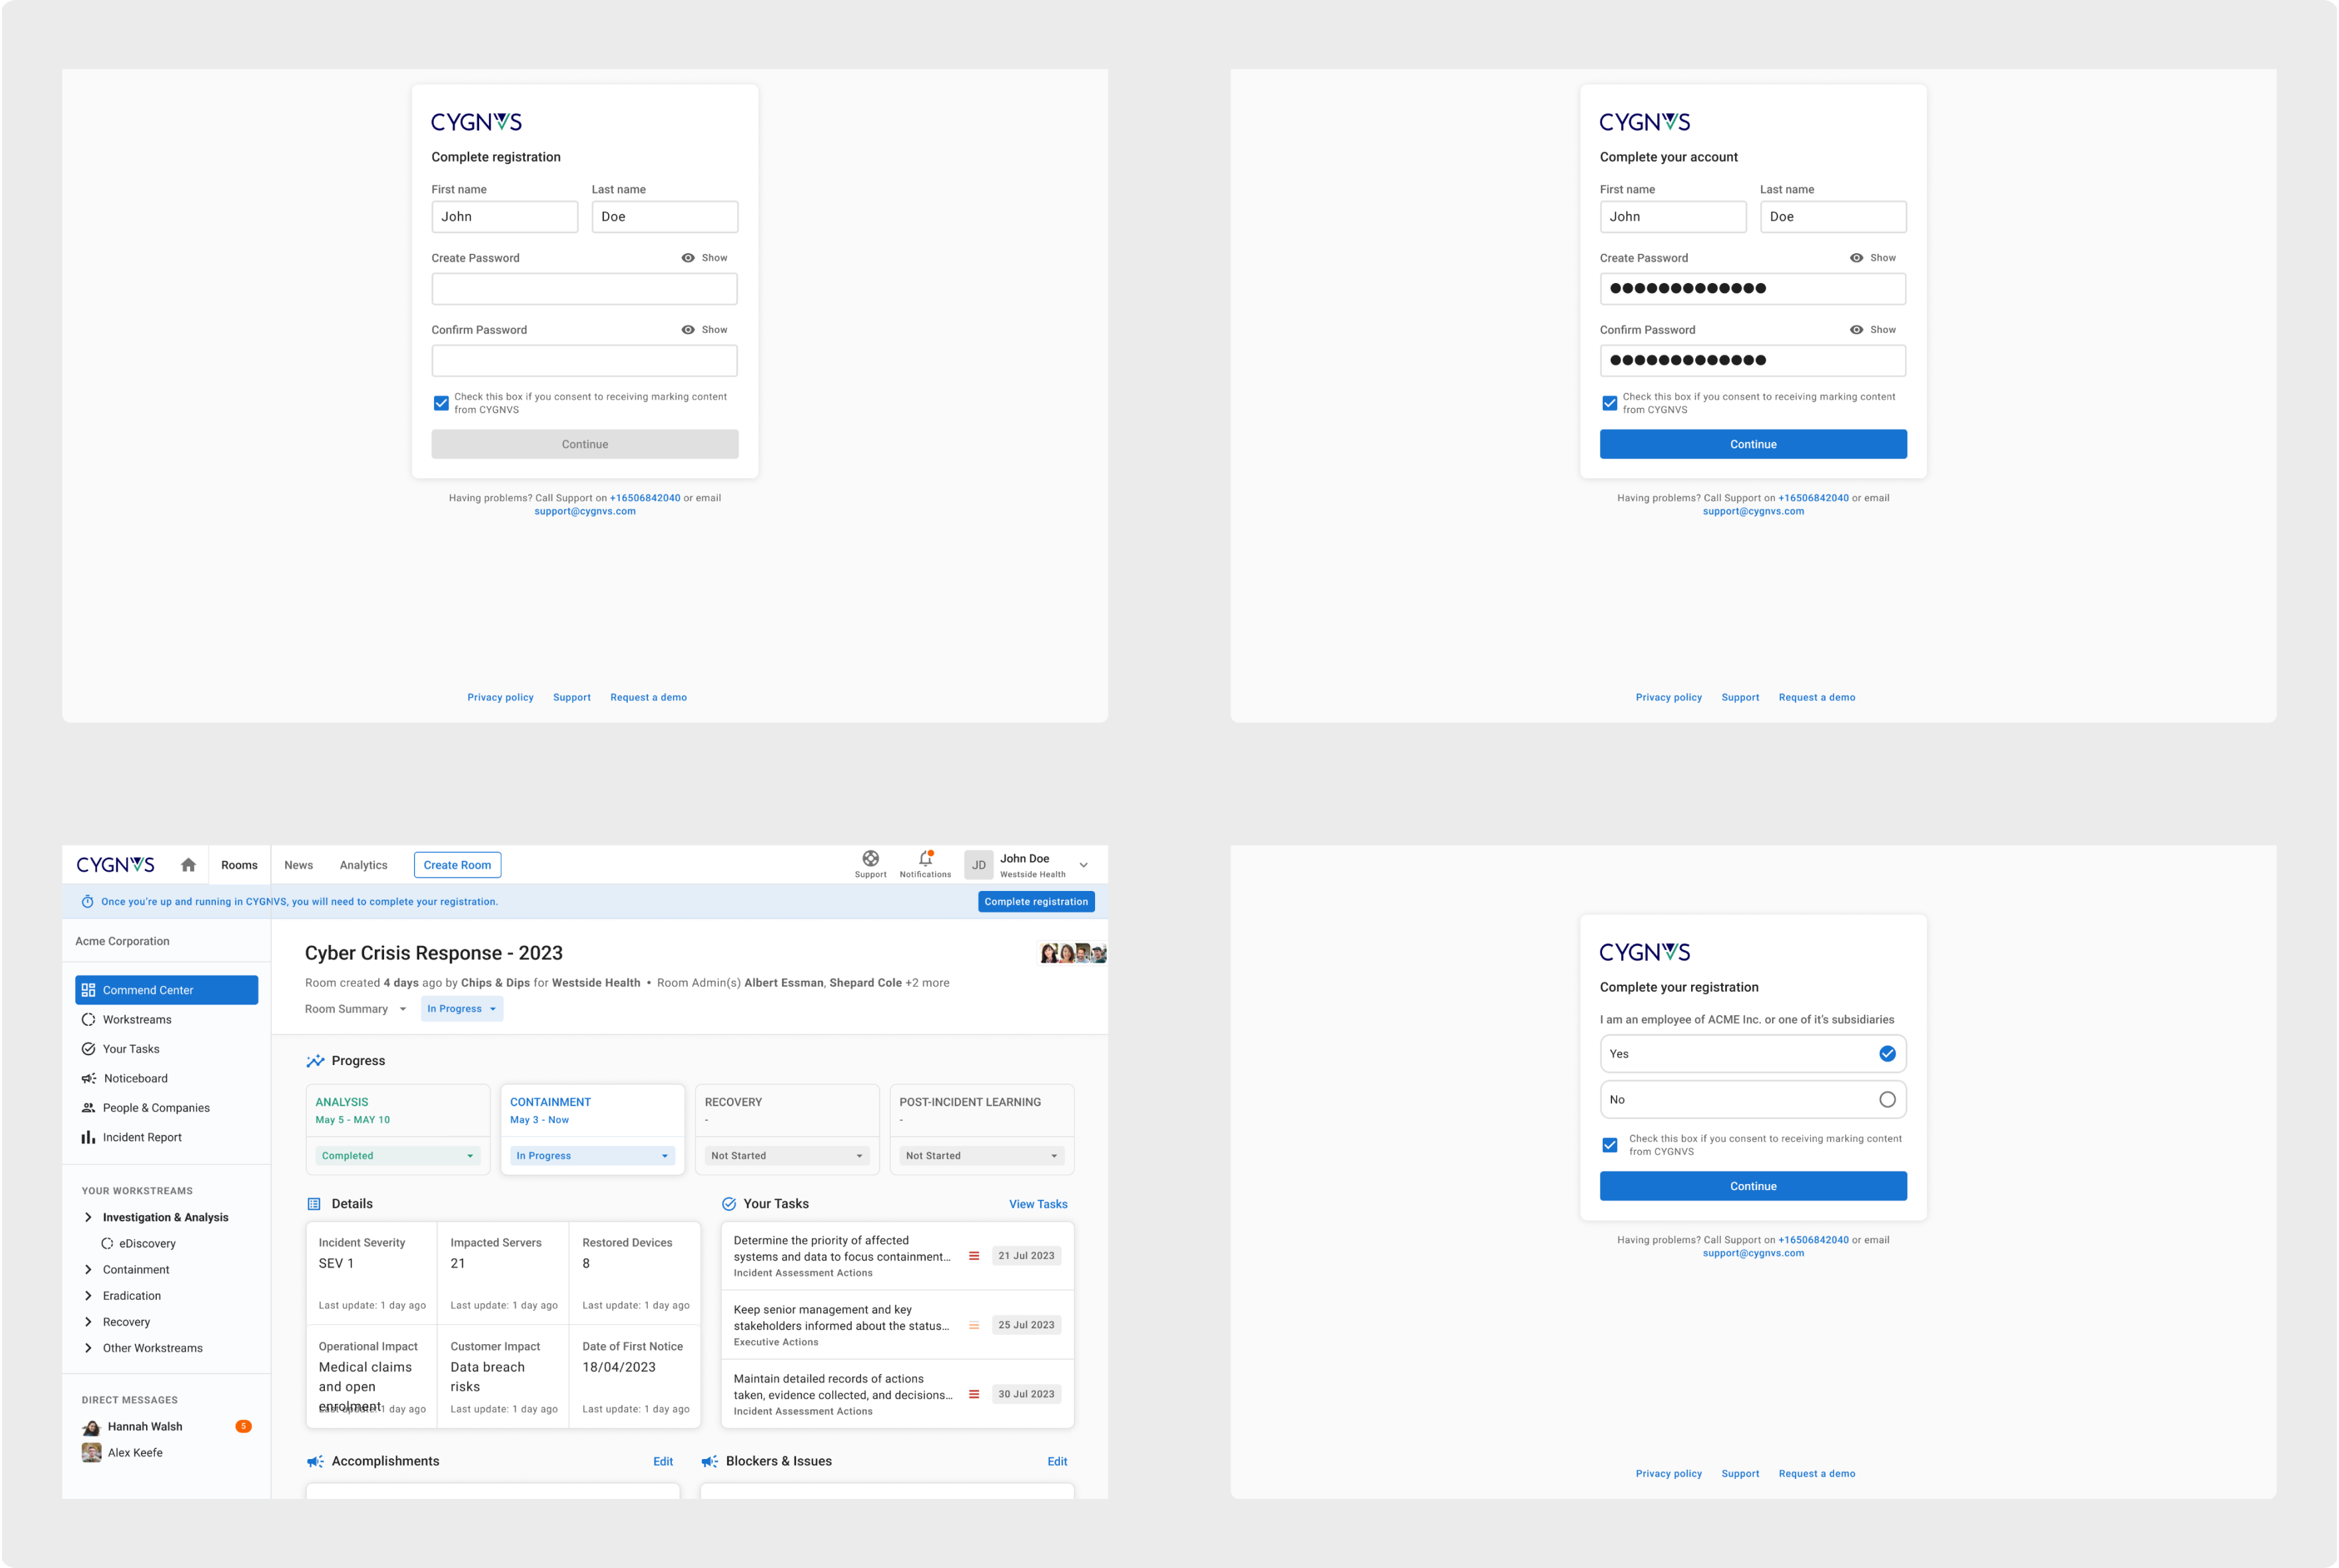Switch to Rooms tab
The image size is (2339, 1568).
(239, 865)
